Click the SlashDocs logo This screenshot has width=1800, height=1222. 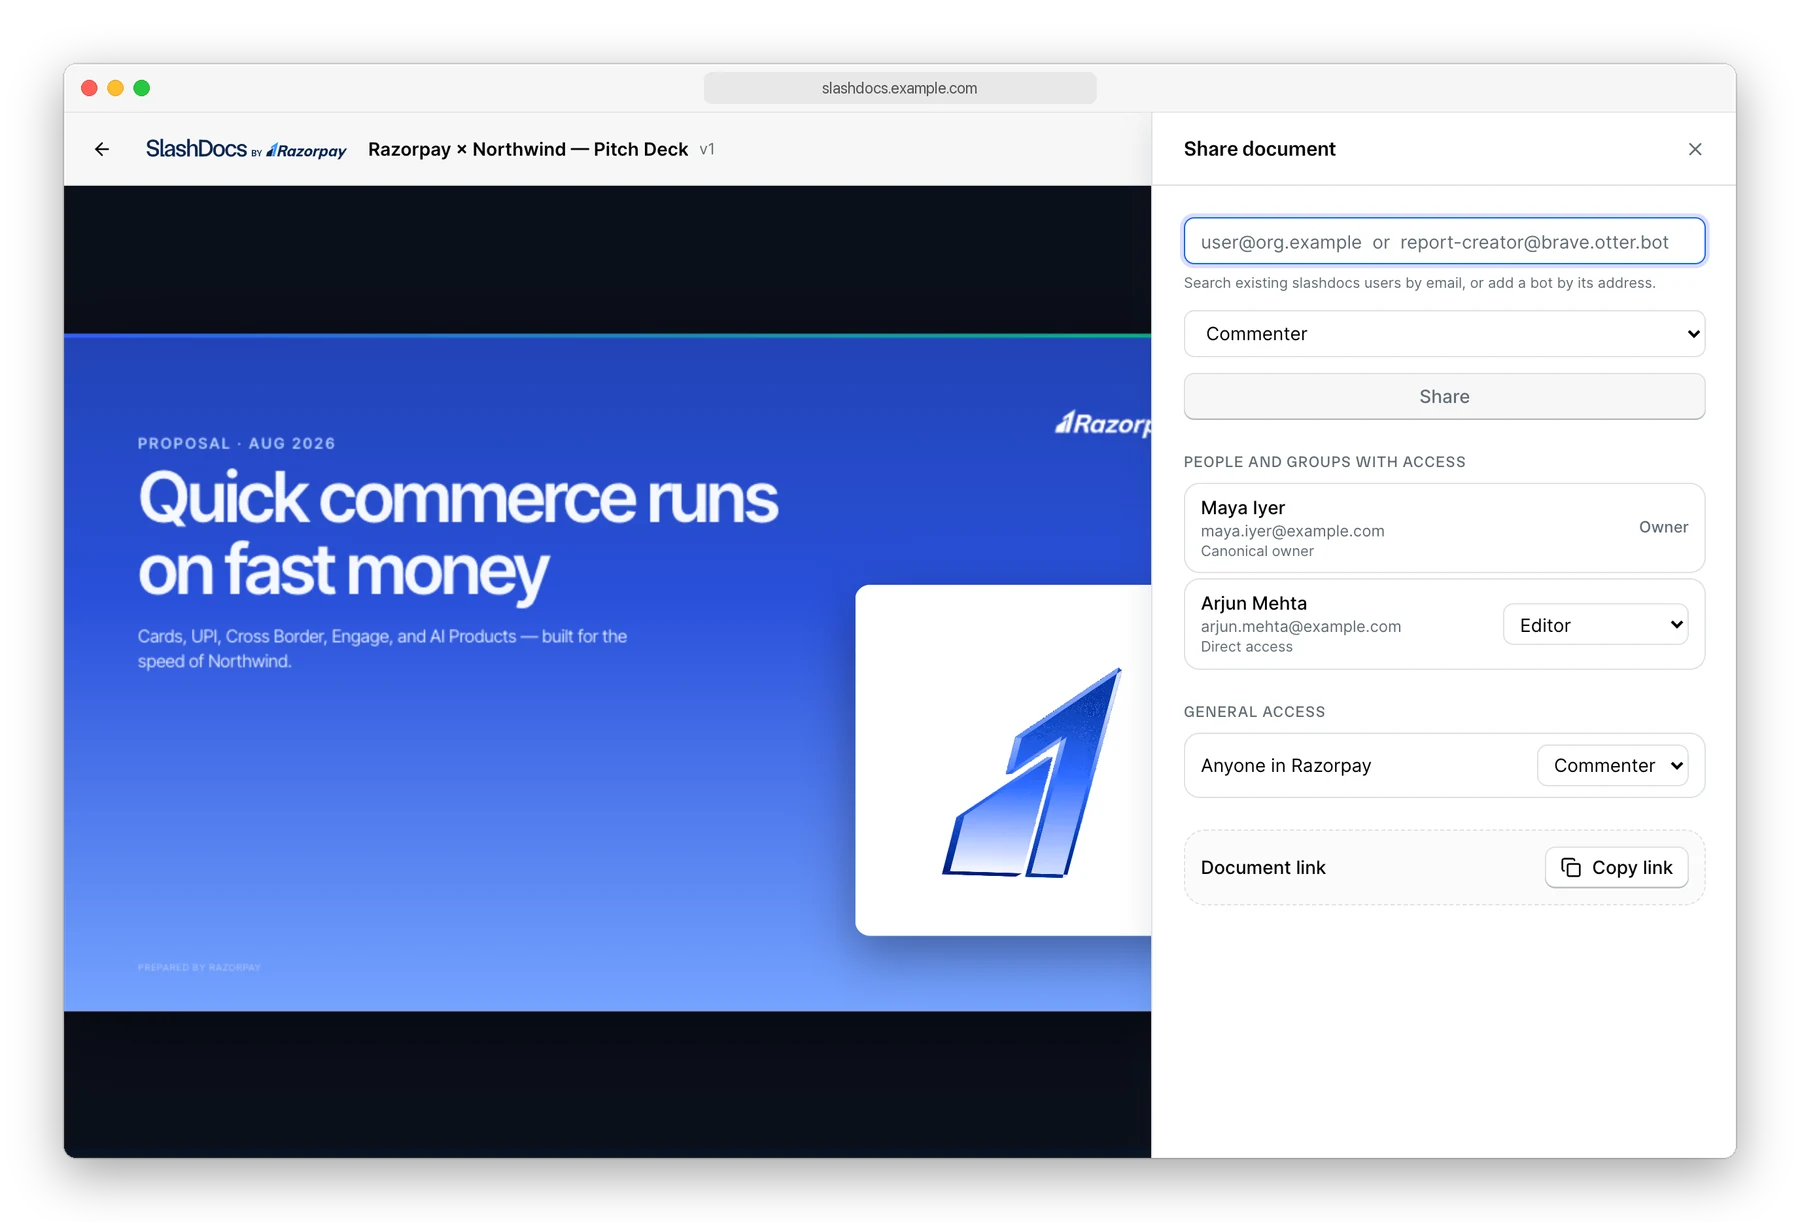196,149
